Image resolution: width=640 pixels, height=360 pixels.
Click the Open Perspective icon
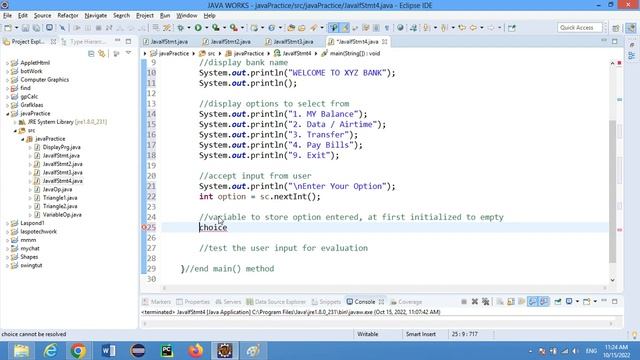[616, 28]
